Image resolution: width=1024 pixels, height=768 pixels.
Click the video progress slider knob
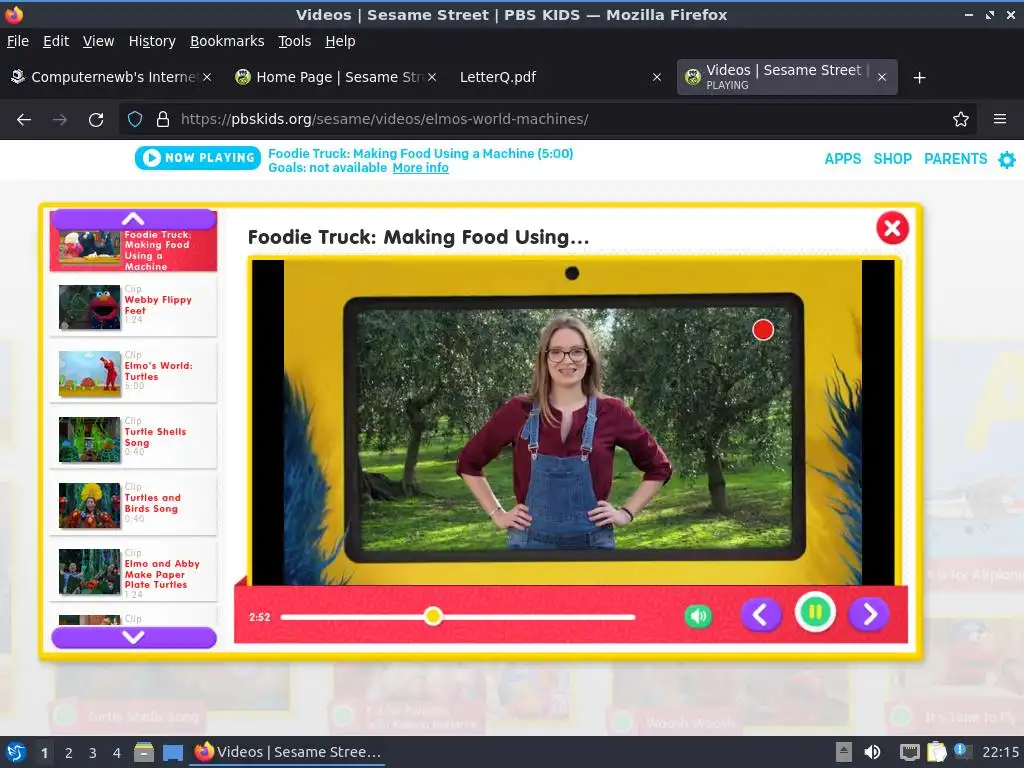[x=433, y=616]
